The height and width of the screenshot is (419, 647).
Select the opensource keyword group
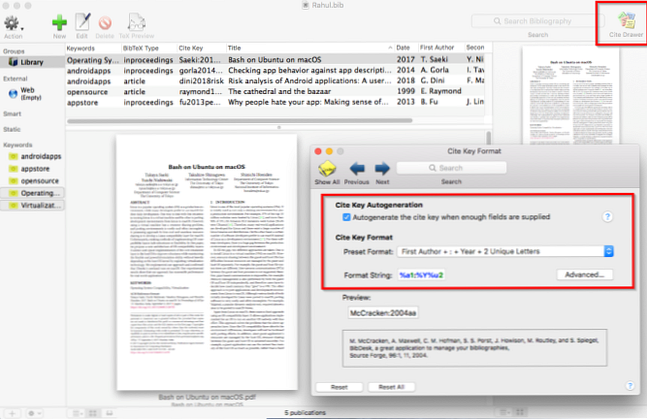33,181
